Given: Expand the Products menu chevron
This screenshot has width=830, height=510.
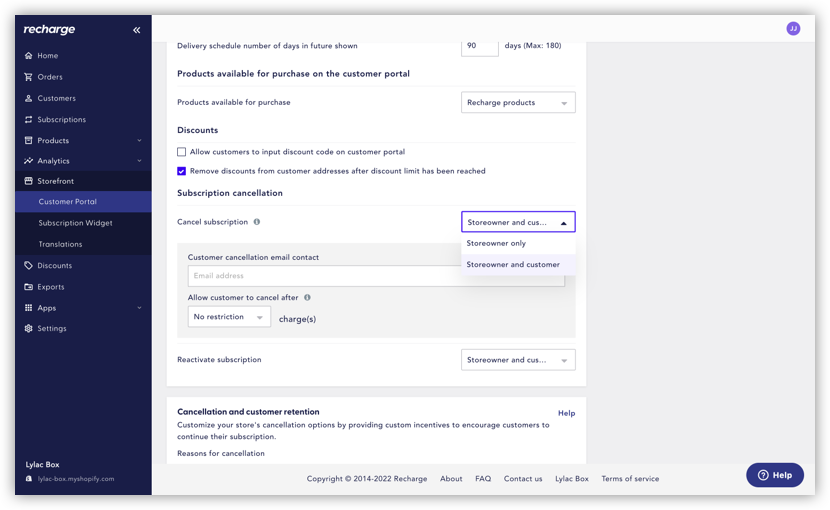Looking at the screenshot, I should [x=139, y=140].
